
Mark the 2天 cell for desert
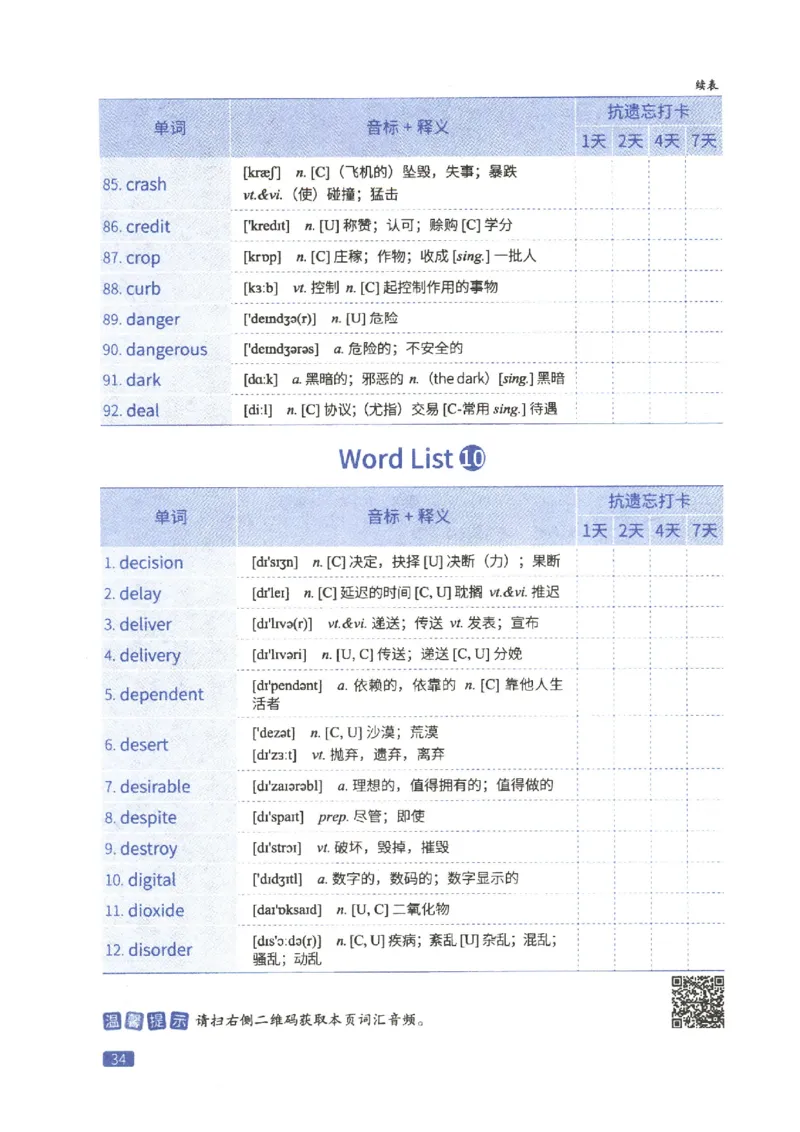[x=630, y=745]
